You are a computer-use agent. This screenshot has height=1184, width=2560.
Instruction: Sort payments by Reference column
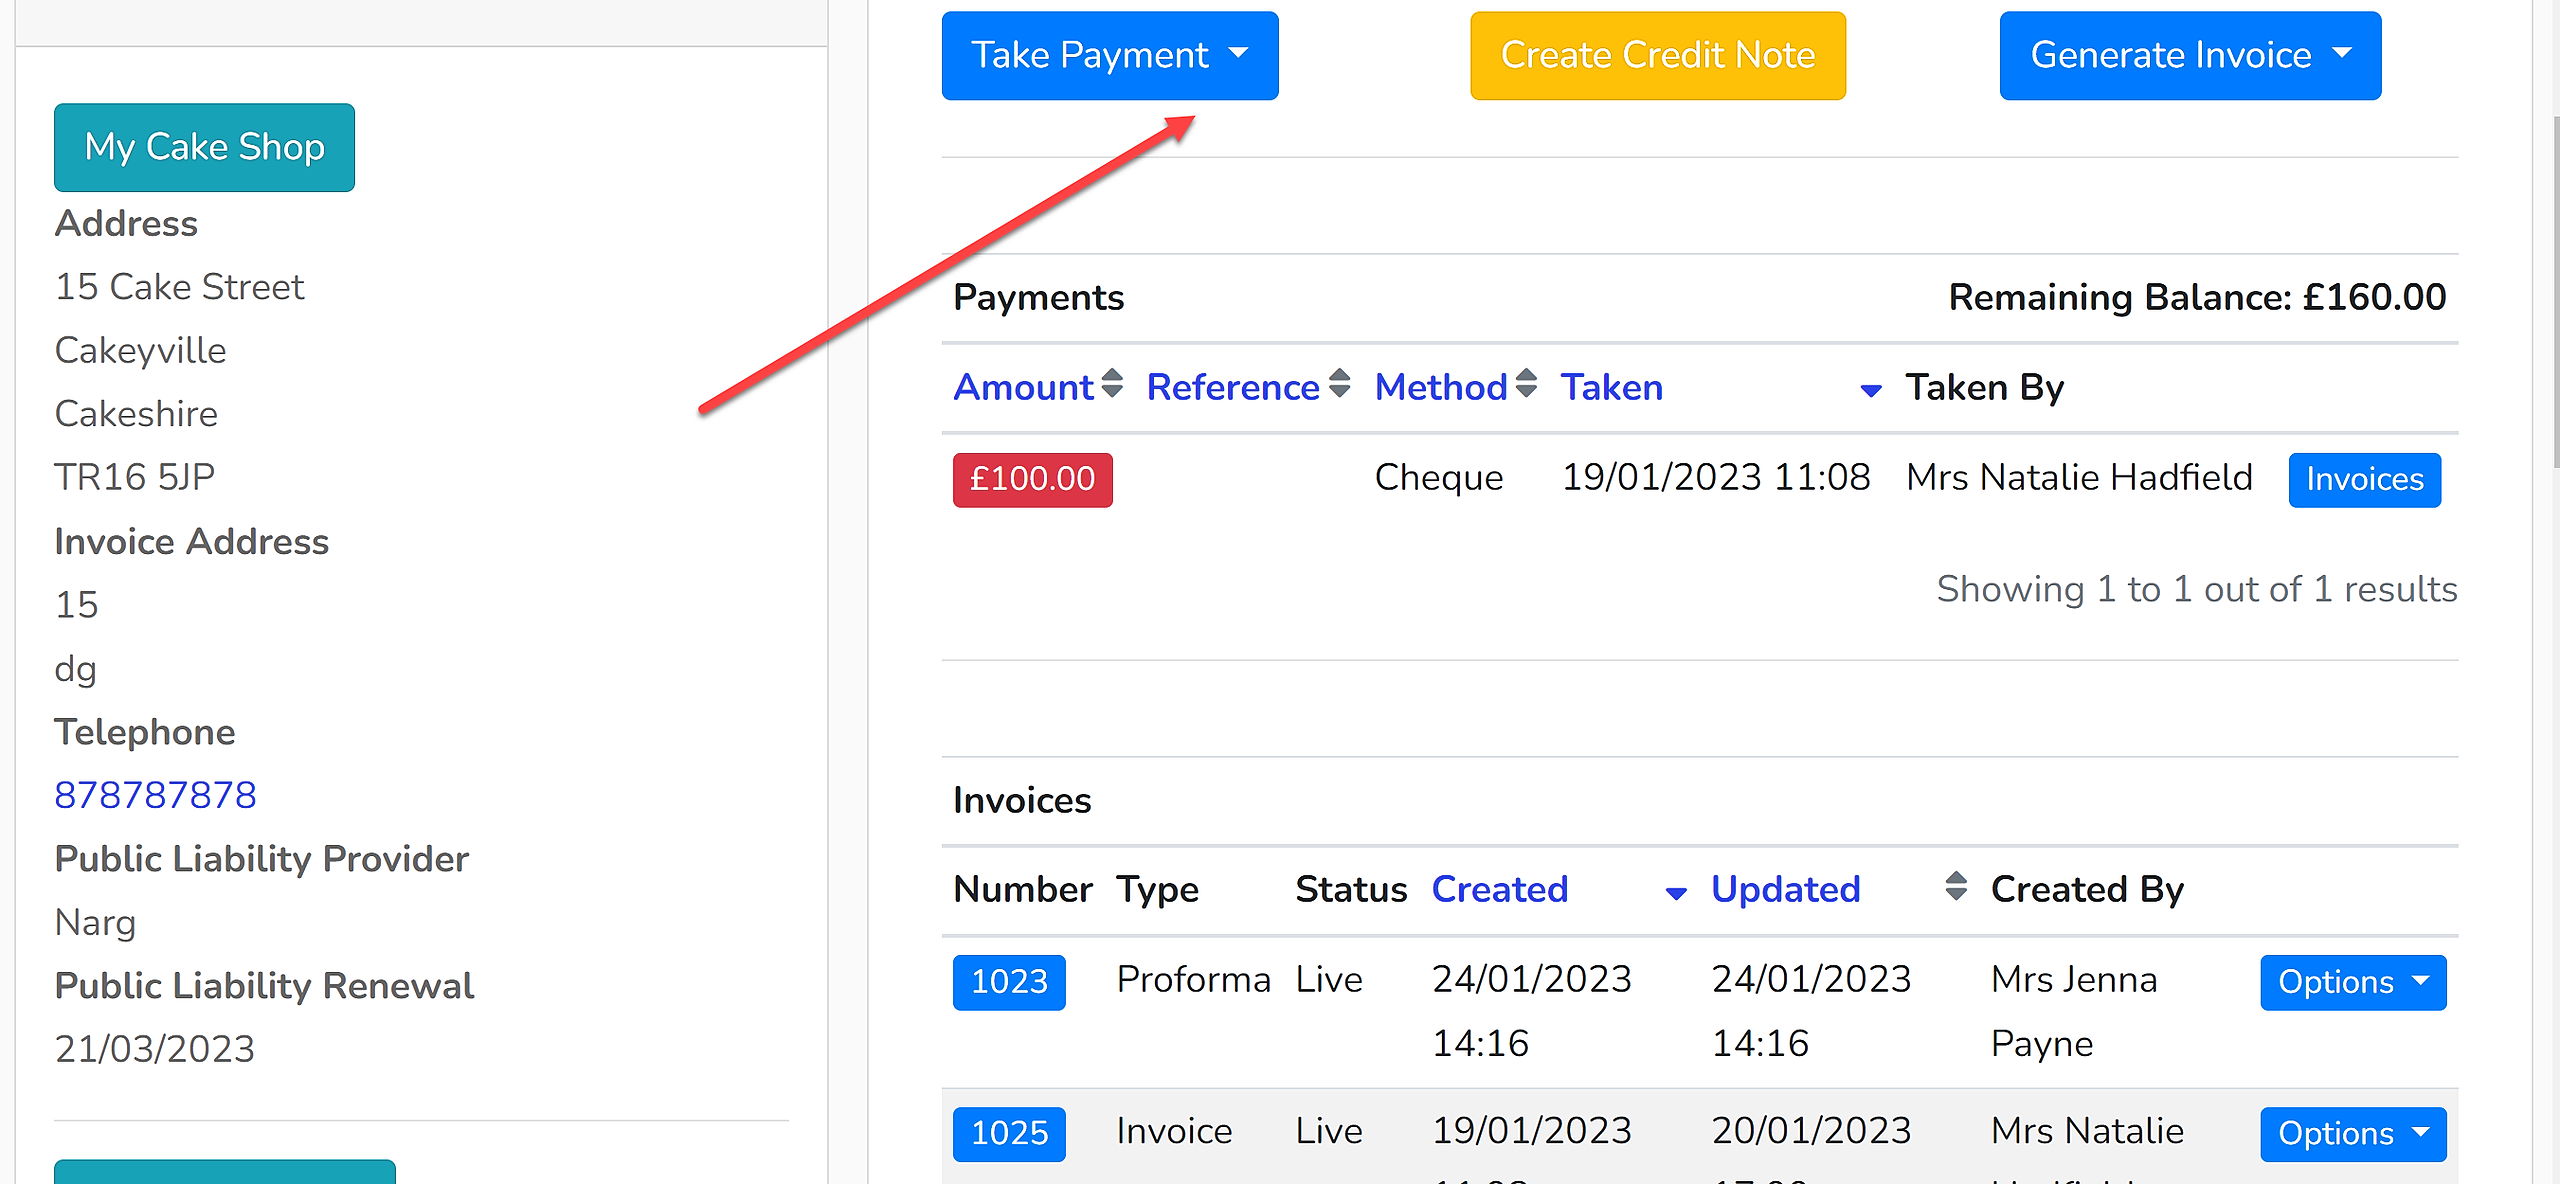1248,387
